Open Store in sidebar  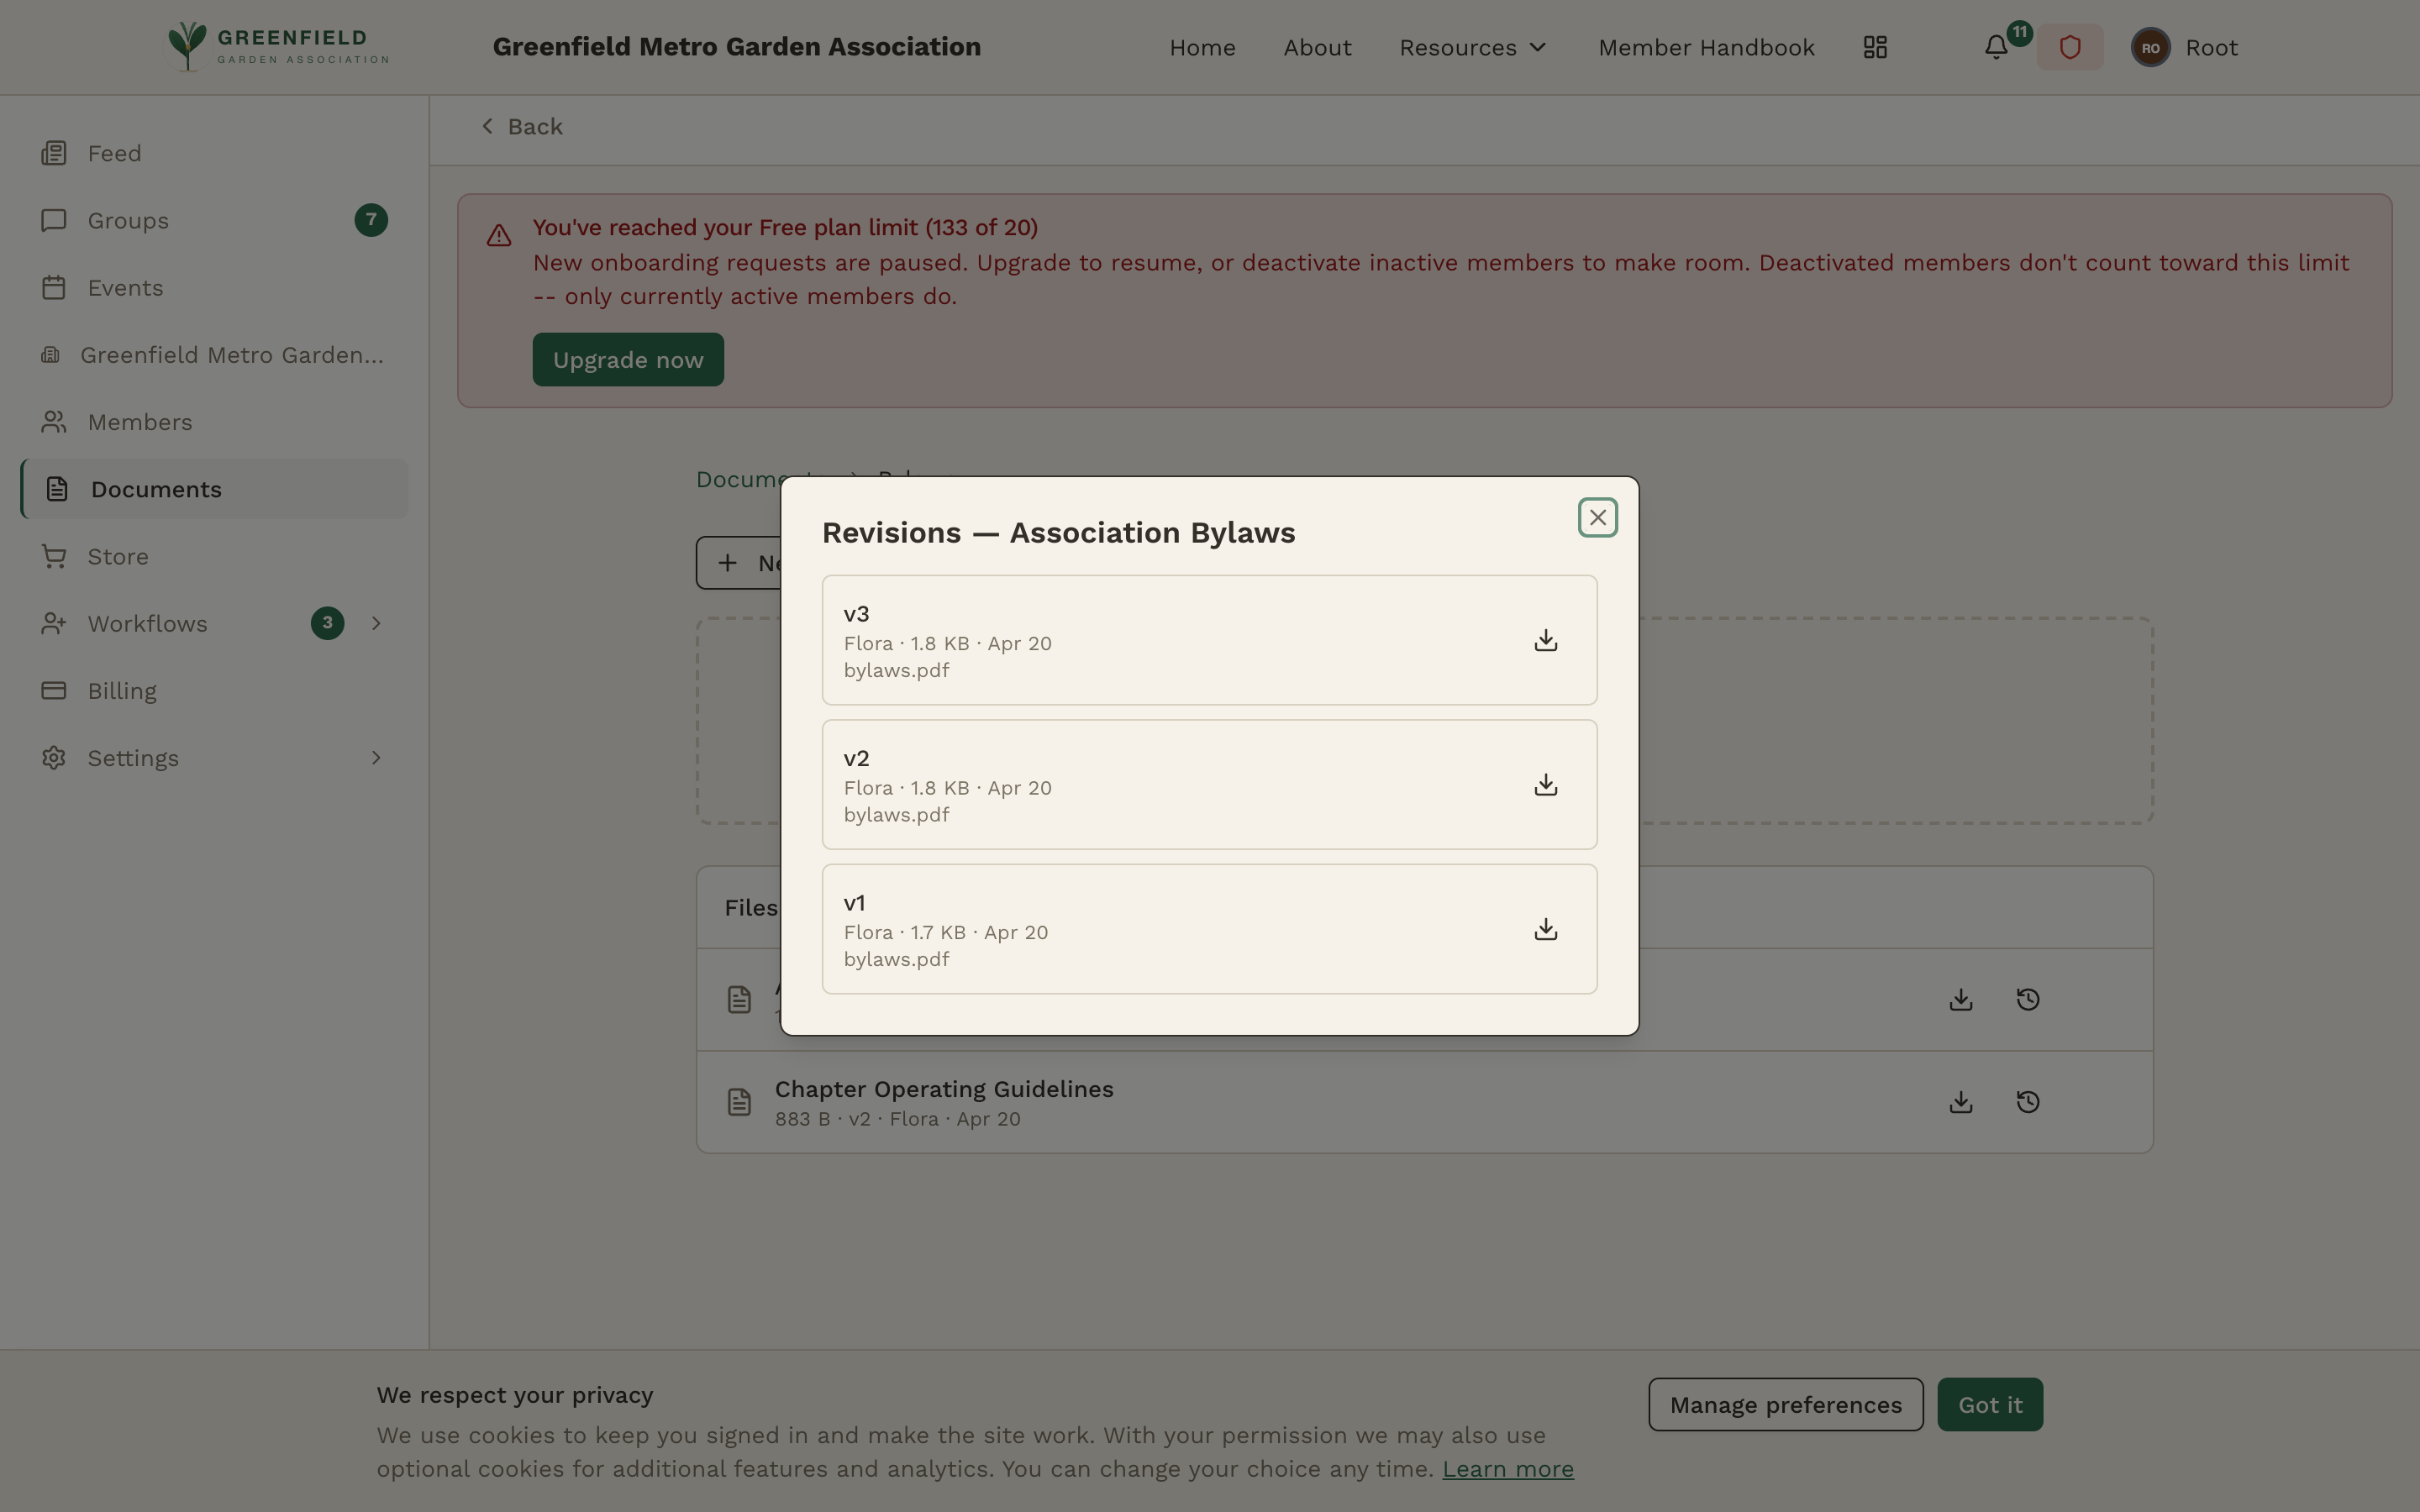click(214, 556)
